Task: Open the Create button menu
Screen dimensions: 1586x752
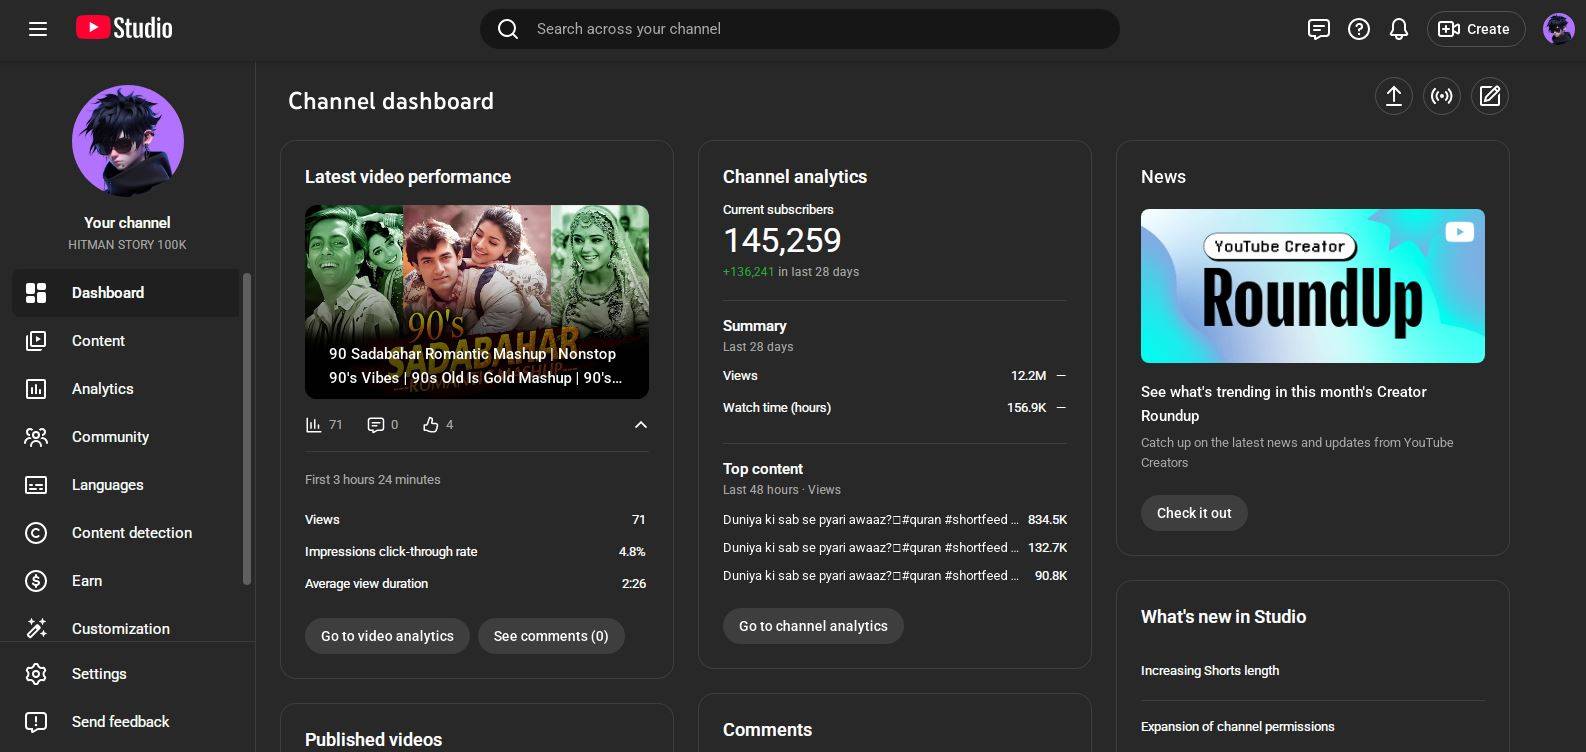Action: pyautogui.click(x=1475, y=29)
